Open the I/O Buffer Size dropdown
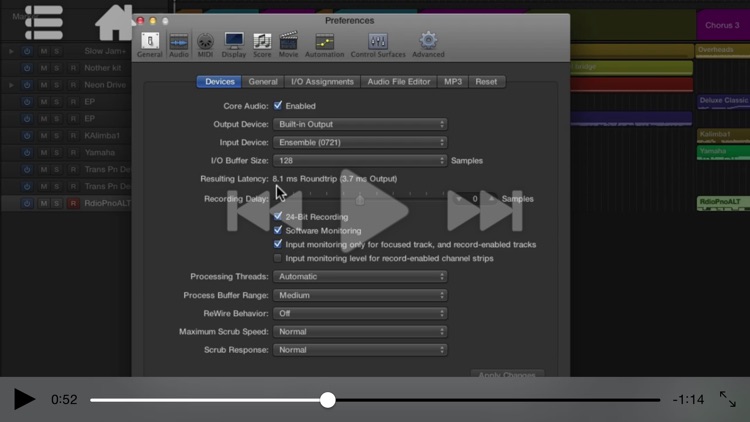750x422 pixels. [x=360, y=161]
